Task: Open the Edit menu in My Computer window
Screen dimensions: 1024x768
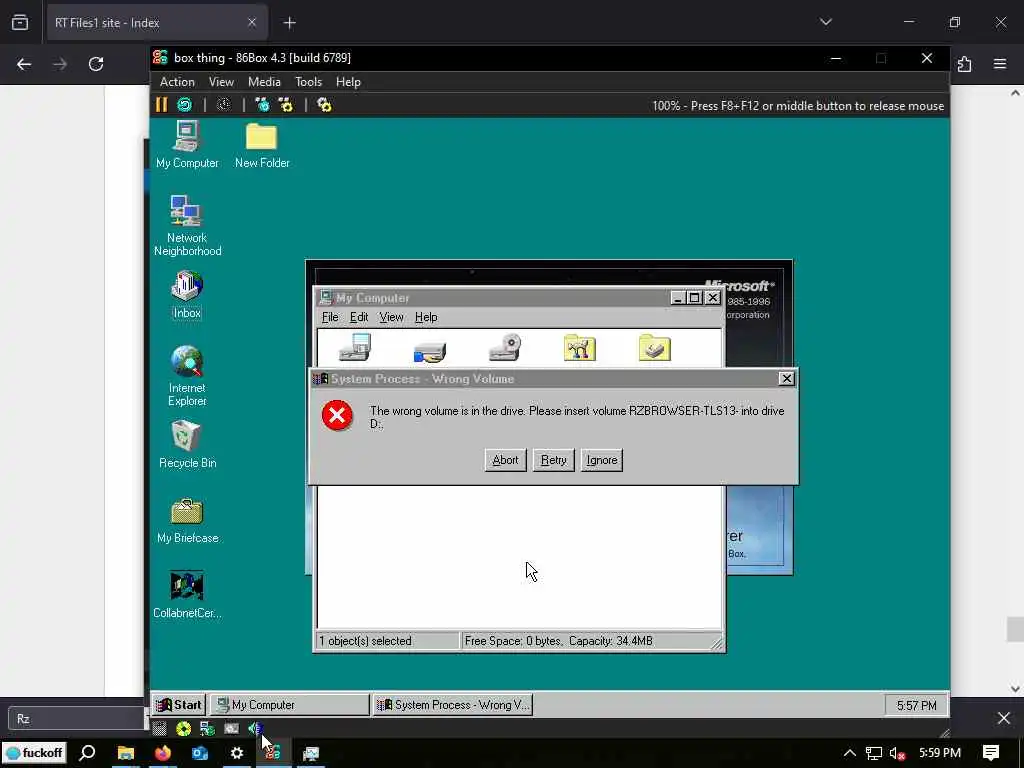Action: [x=359, y=317]
